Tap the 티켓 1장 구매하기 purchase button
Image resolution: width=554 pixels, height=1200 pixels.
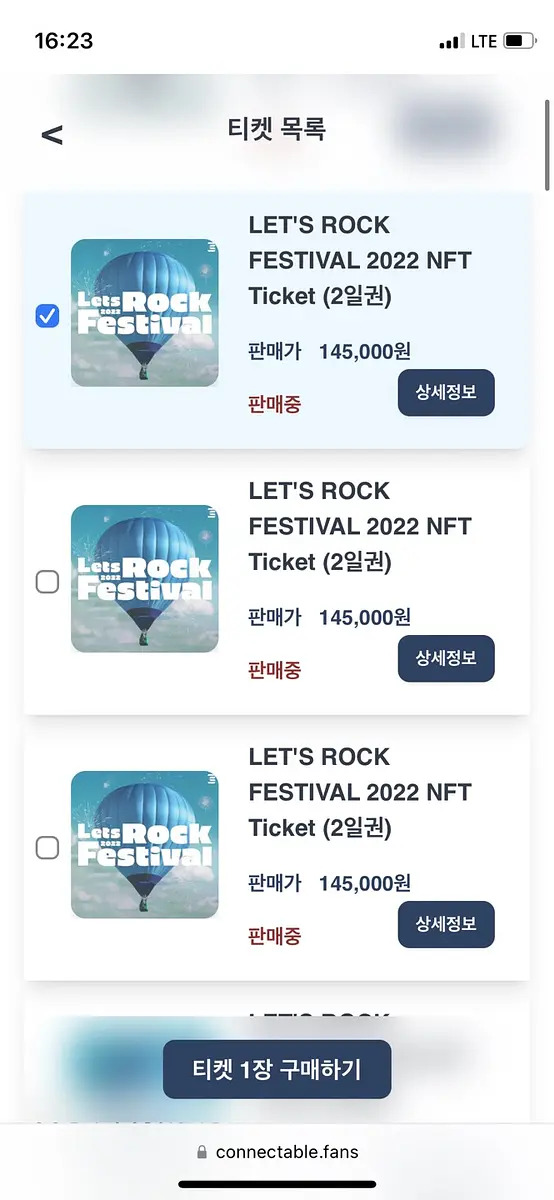(x=277, y=1069)
